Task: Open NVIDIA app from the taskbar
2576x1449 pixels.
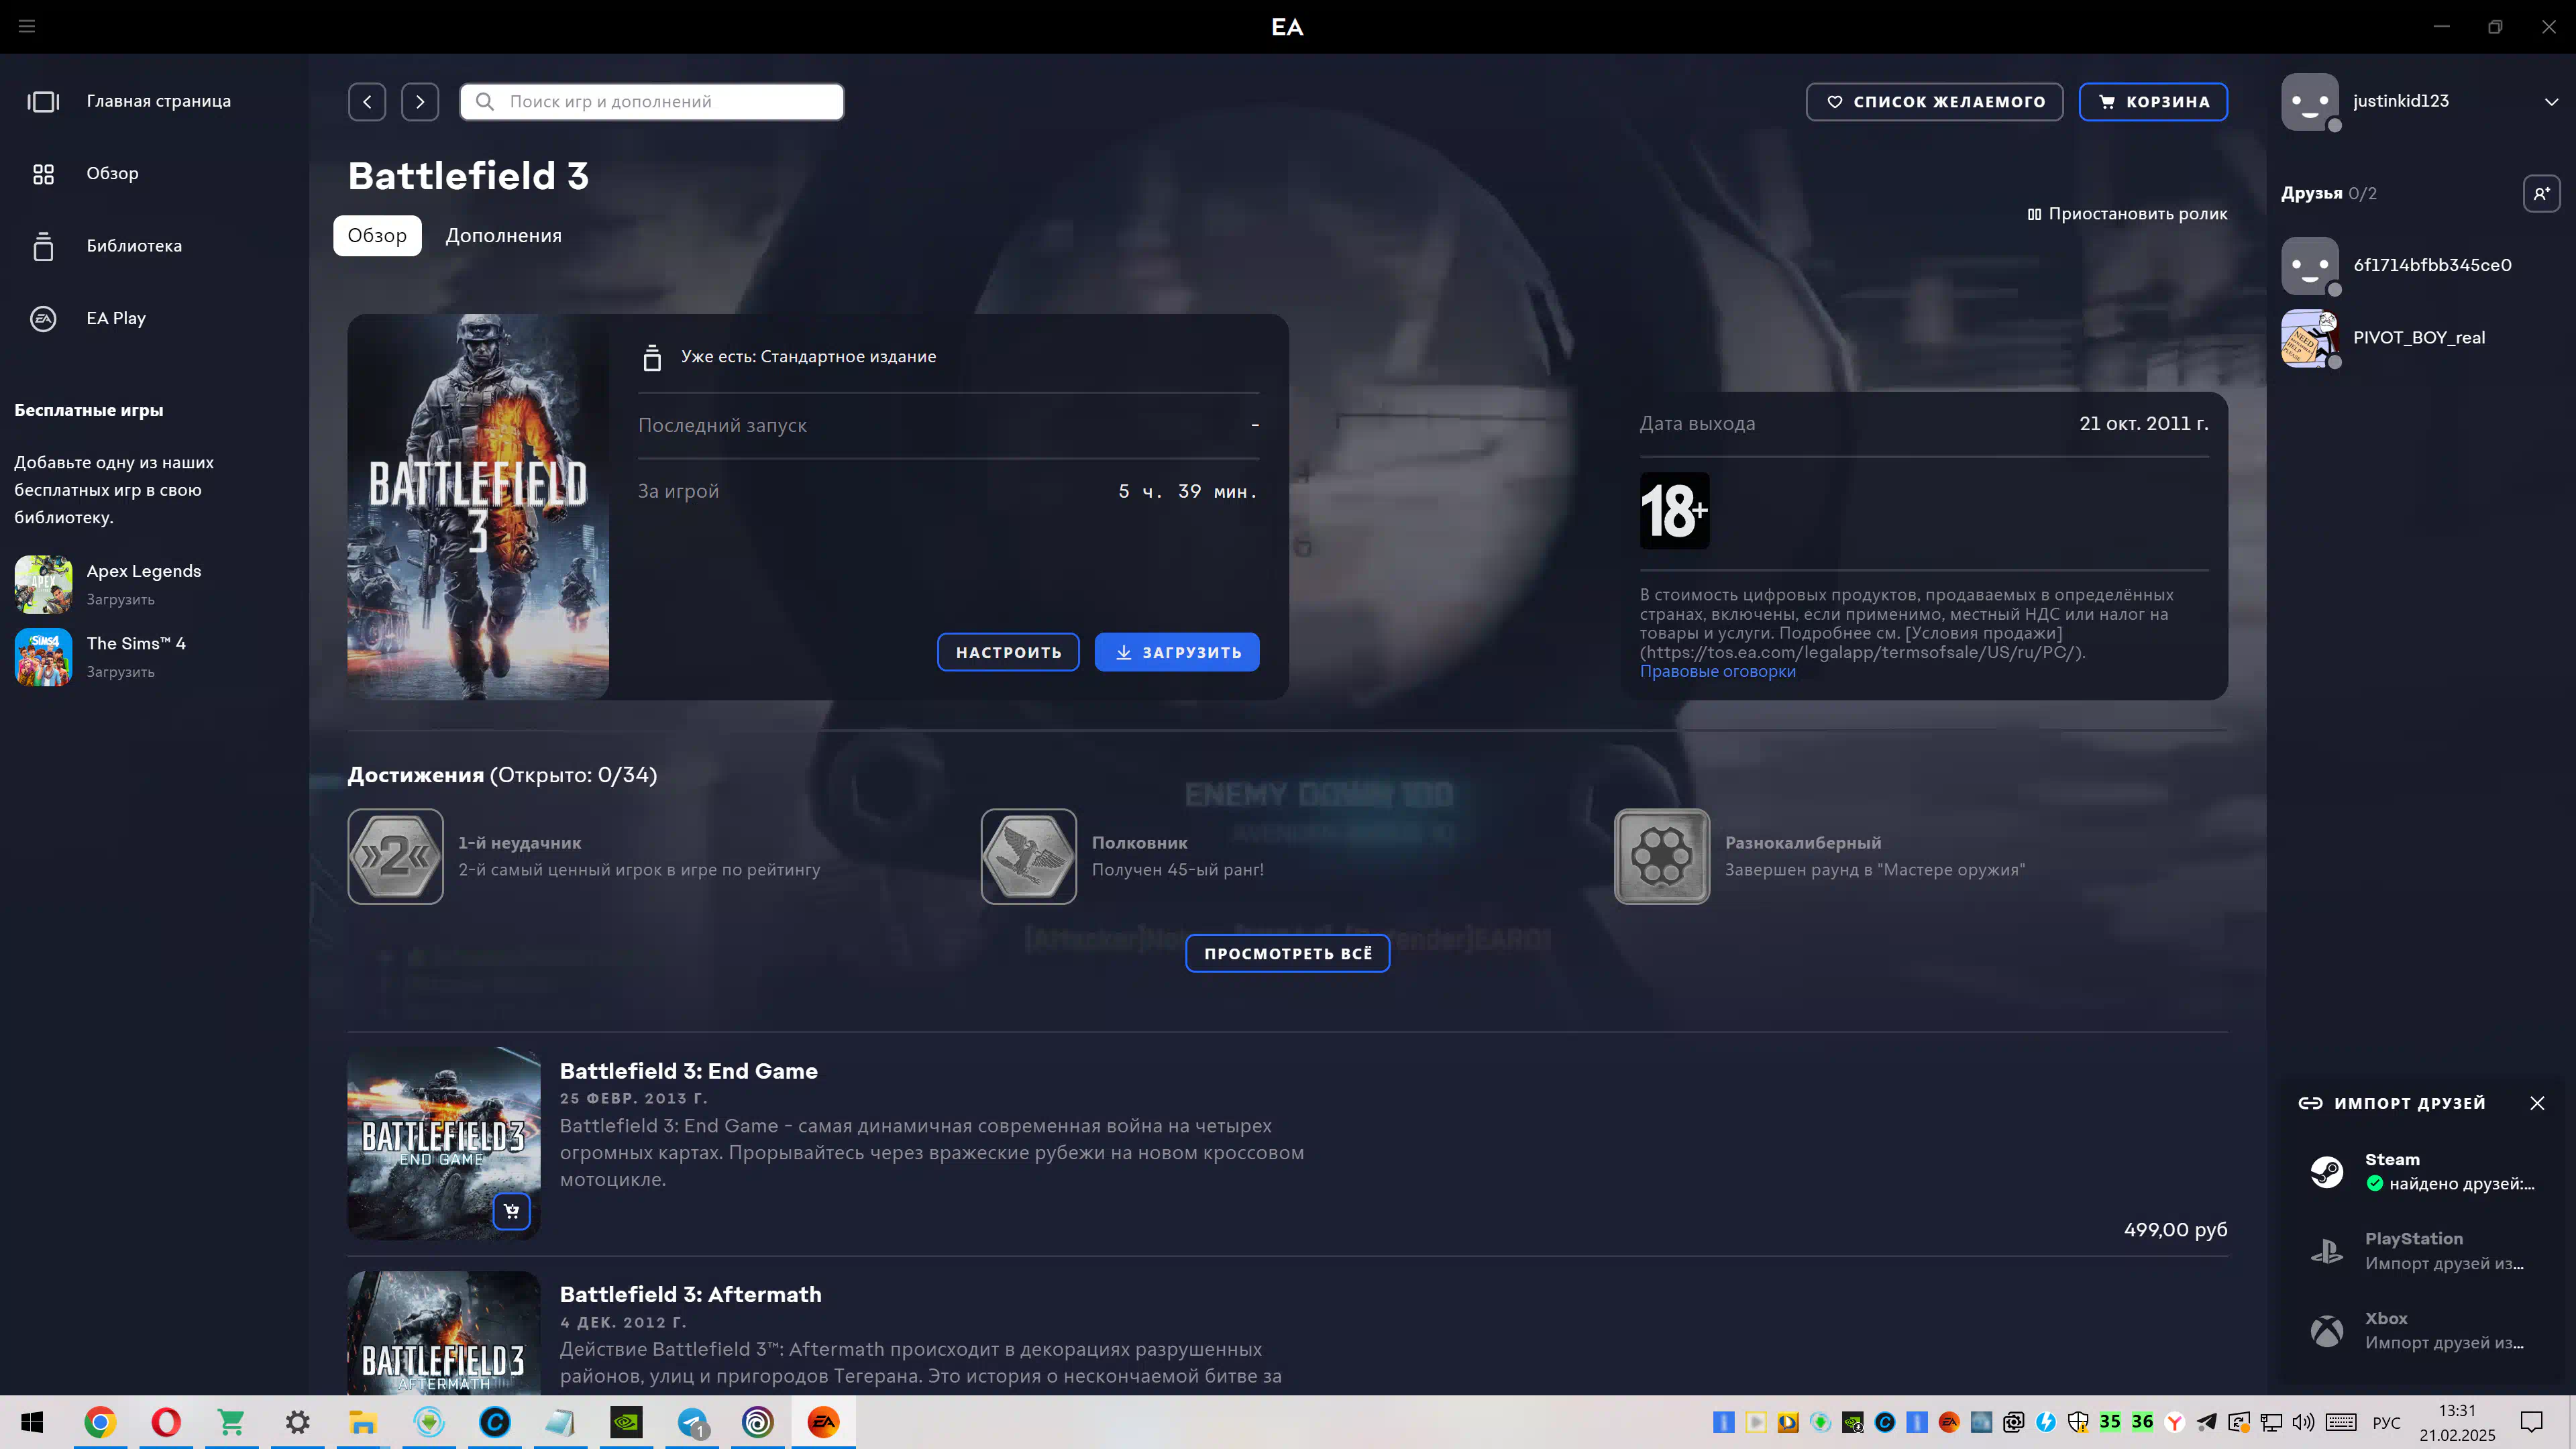Action: point(626,1422)
